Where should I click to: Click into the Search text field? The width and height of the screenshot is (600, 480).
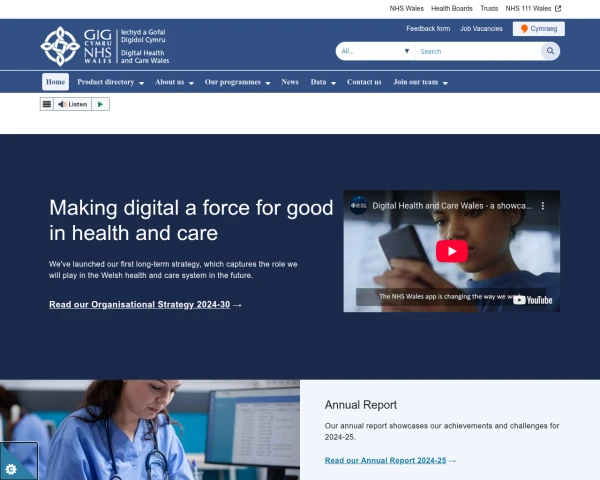475,51
